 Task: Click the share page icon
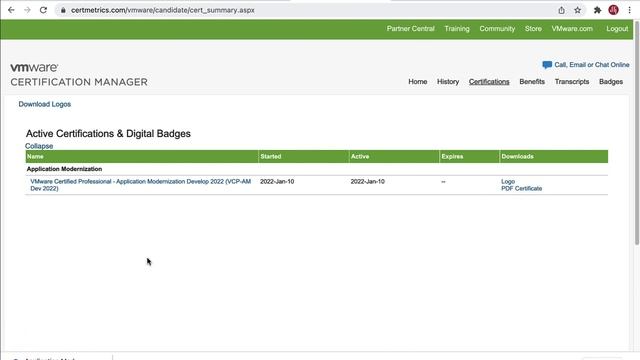tap(562, 10)
